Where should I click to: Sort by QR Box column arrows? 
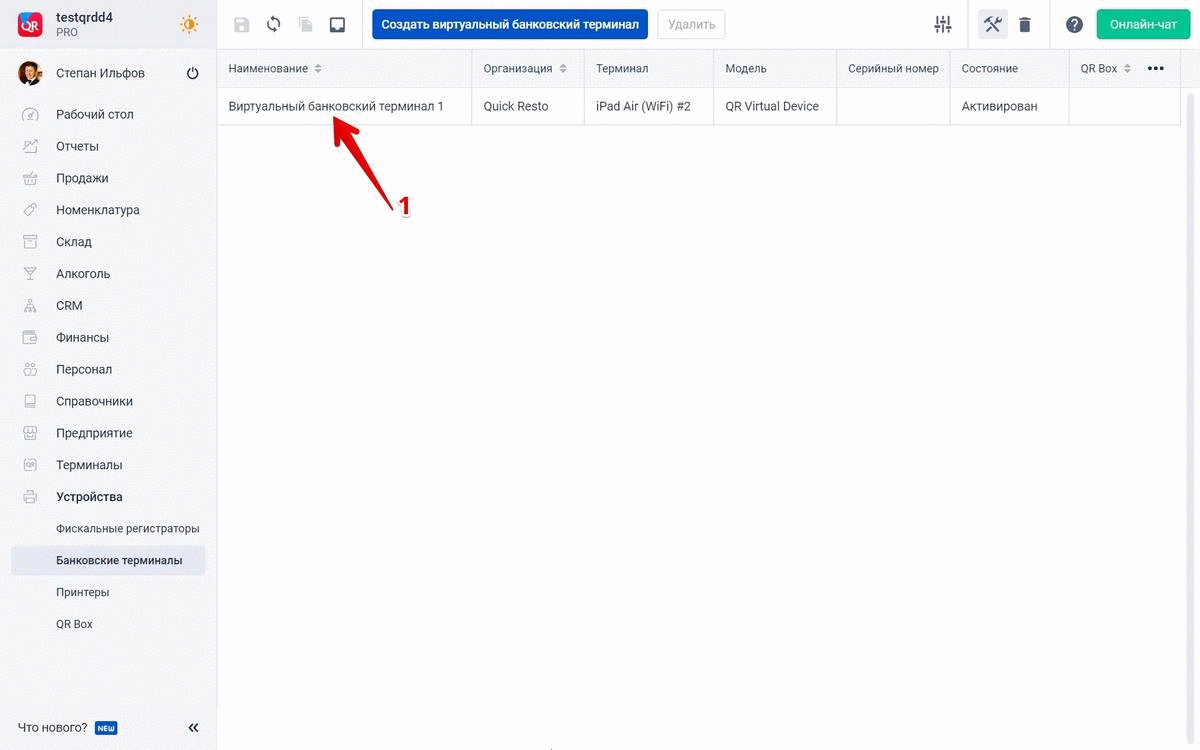coord(1127,69)
